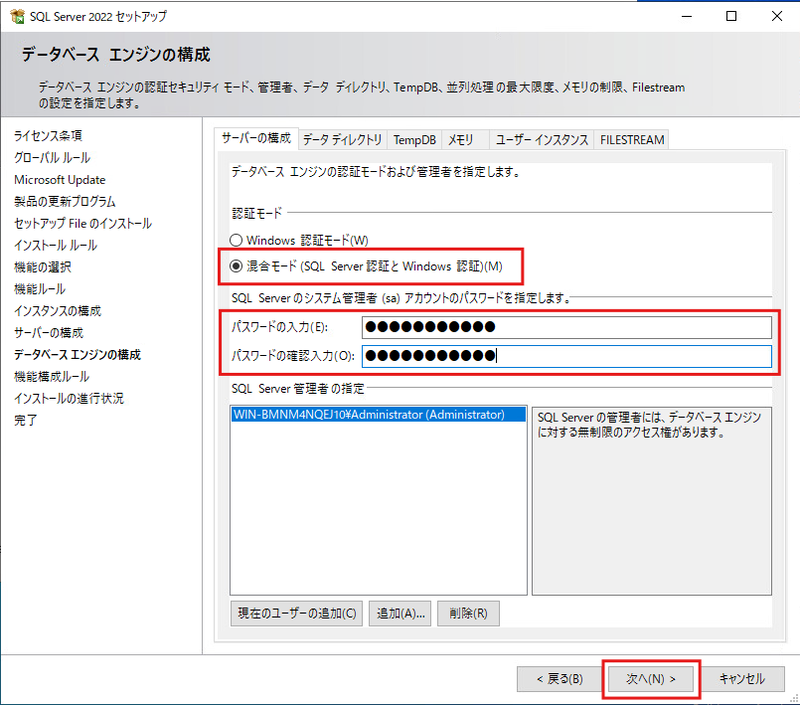Select WIN-BMNM4NQEJ10¥Administrator in admin list

point(378,414)
